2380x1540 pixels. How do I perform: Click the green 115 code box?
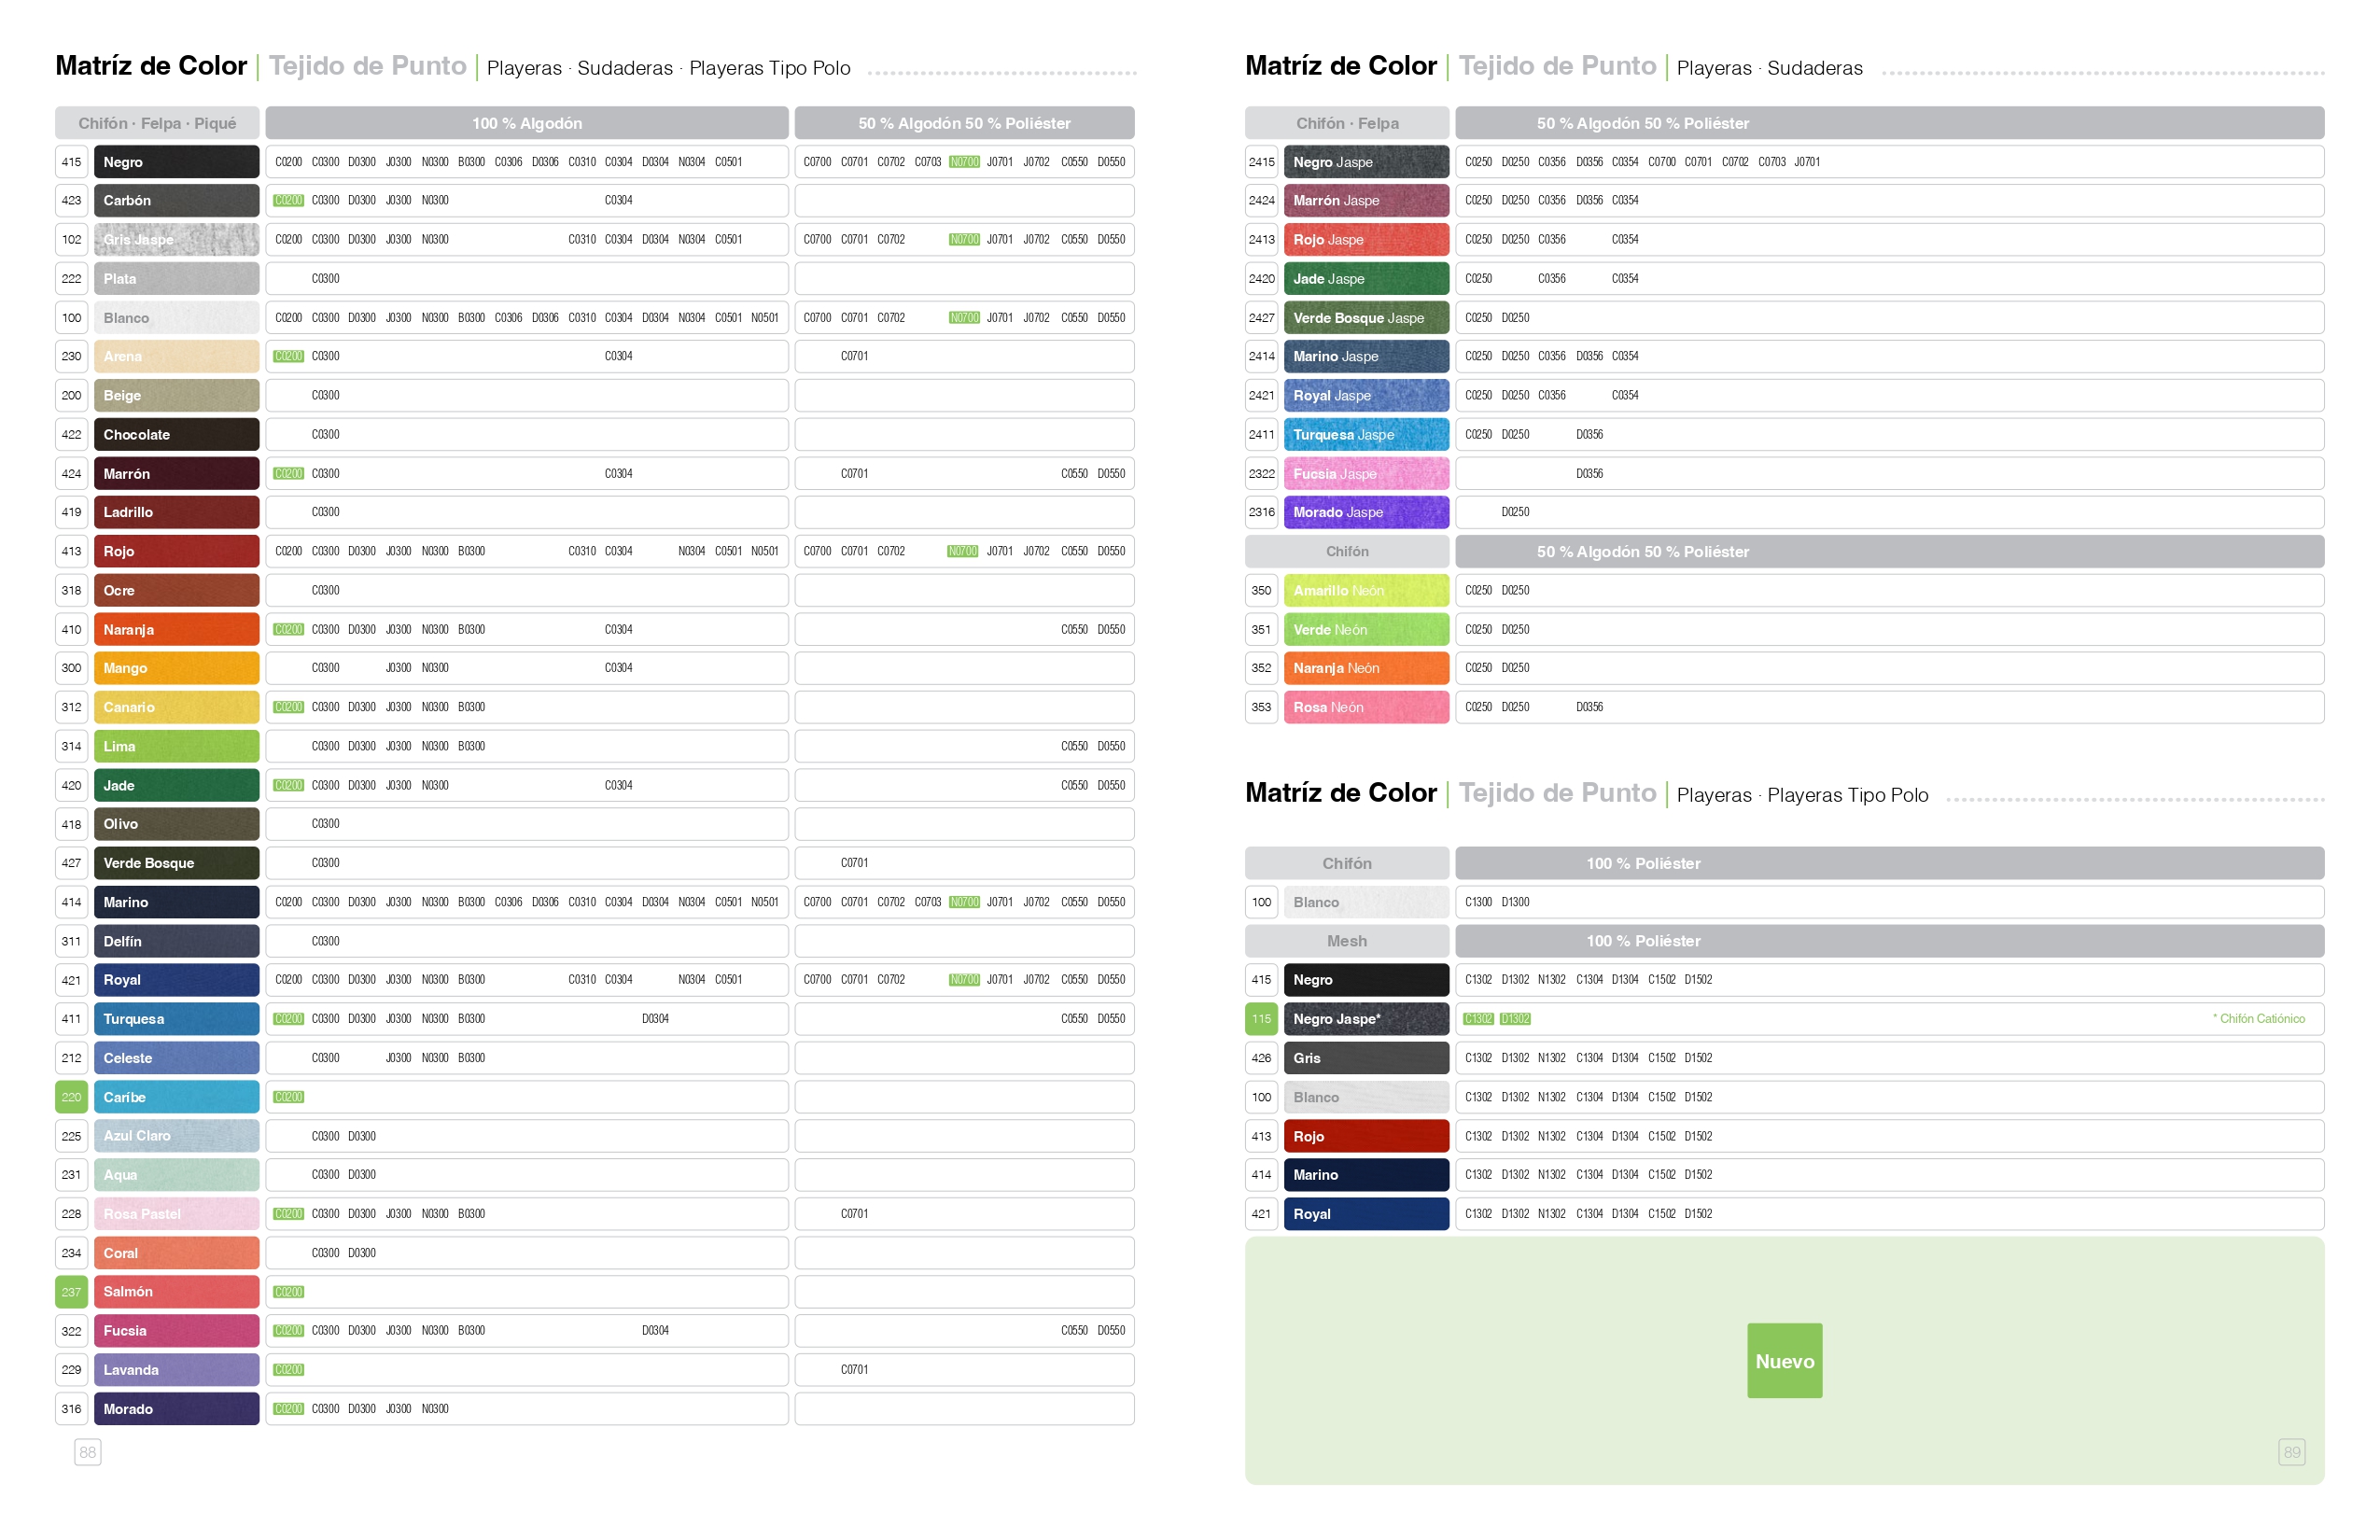(x=1261, y=1019)
